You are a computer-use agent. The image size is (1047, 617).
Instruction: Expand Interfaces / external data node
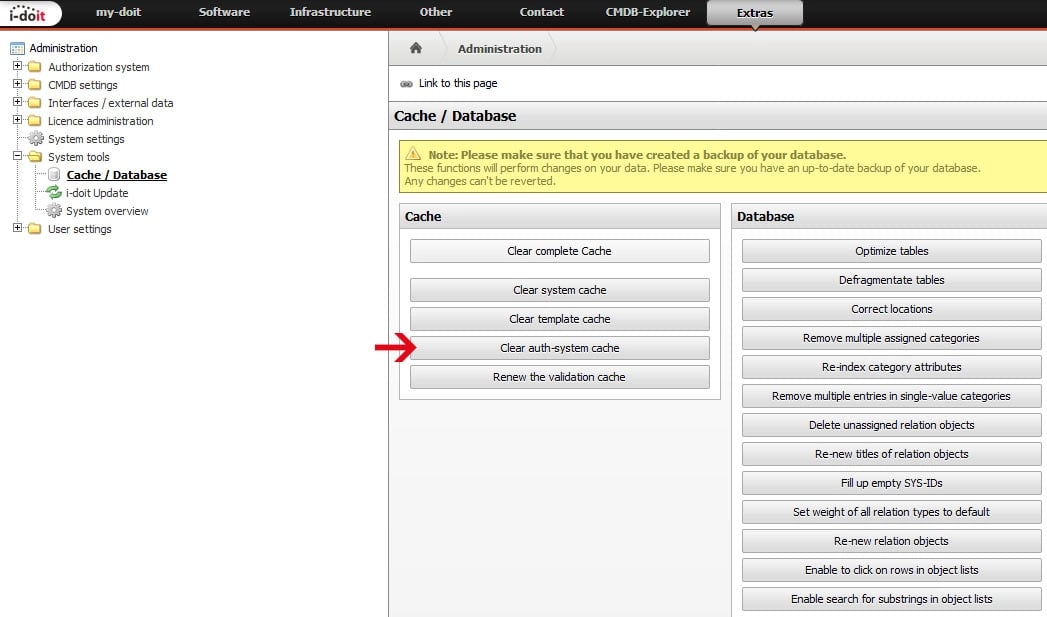pos(17,102)
